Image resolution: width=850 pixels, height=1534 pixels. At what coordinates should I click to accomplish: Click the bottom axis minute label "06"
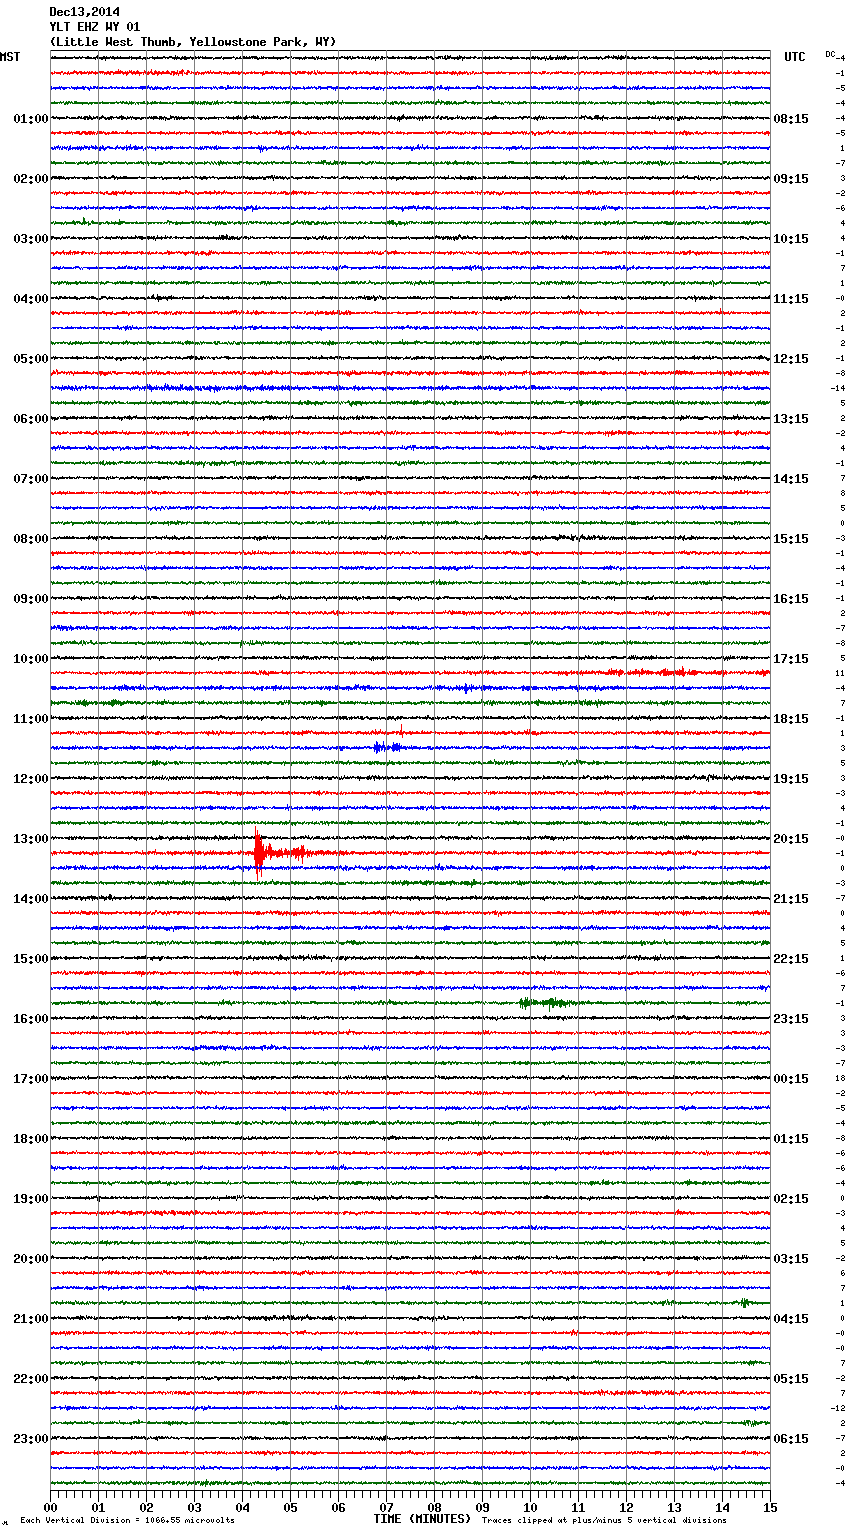(x=338, y=1507)
